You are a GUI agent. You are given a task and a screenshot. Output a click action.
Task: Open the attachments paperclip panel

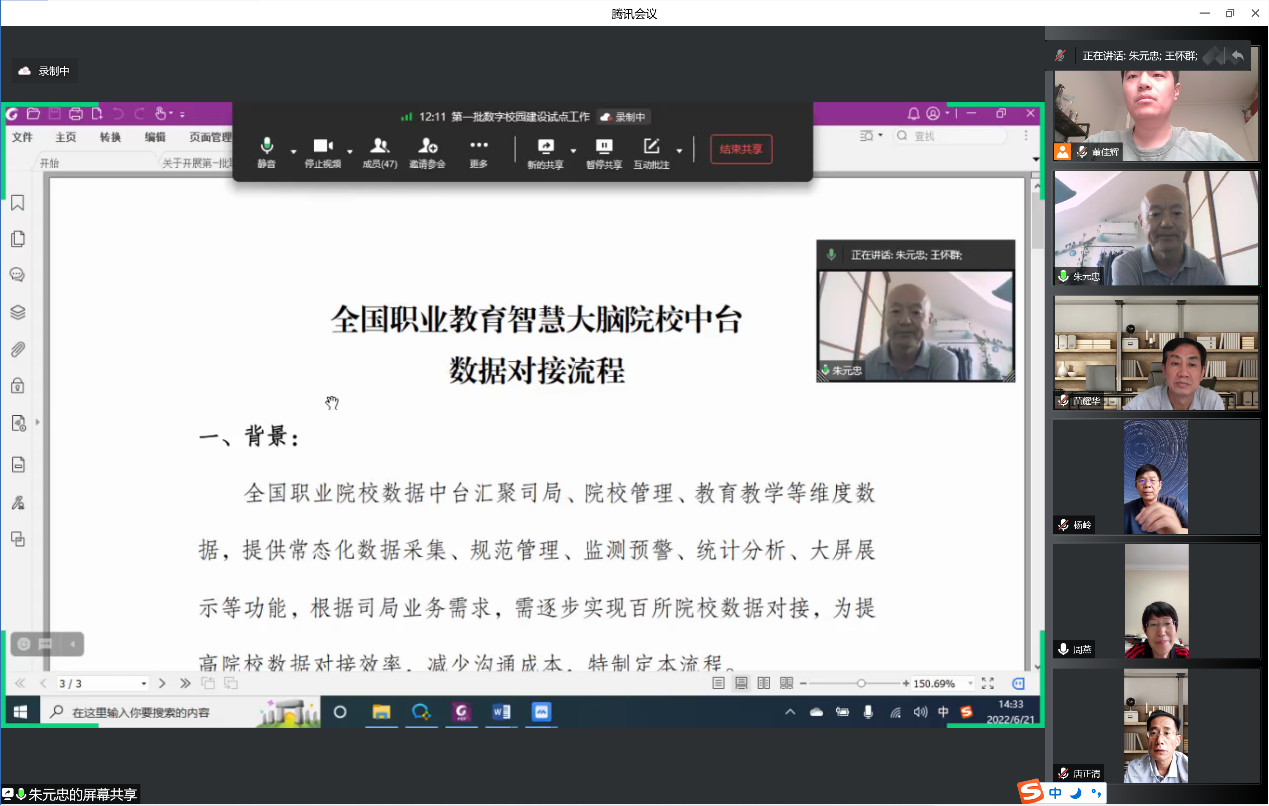[x=17, y=349]
